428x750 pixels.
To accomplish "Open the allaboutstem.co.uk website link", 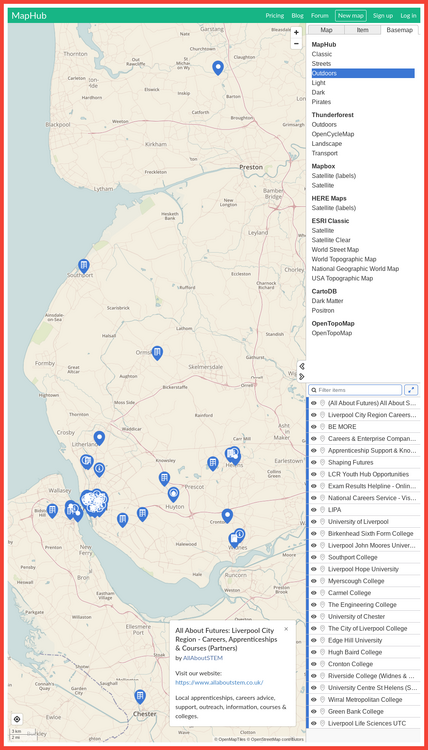I will (219, 683).
